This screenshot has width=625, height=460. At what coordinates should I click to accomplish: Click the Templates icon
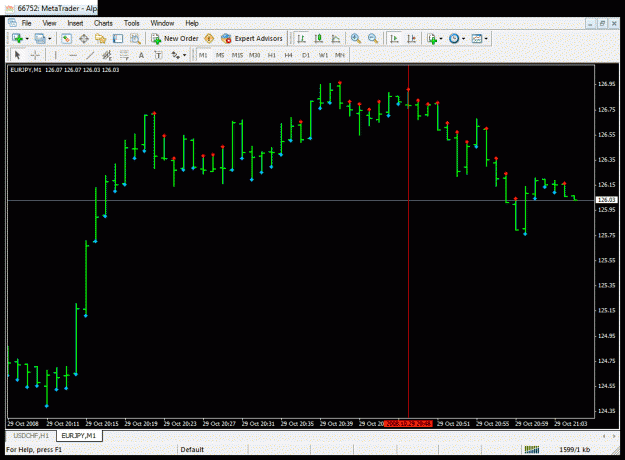(x=477, y=39)
